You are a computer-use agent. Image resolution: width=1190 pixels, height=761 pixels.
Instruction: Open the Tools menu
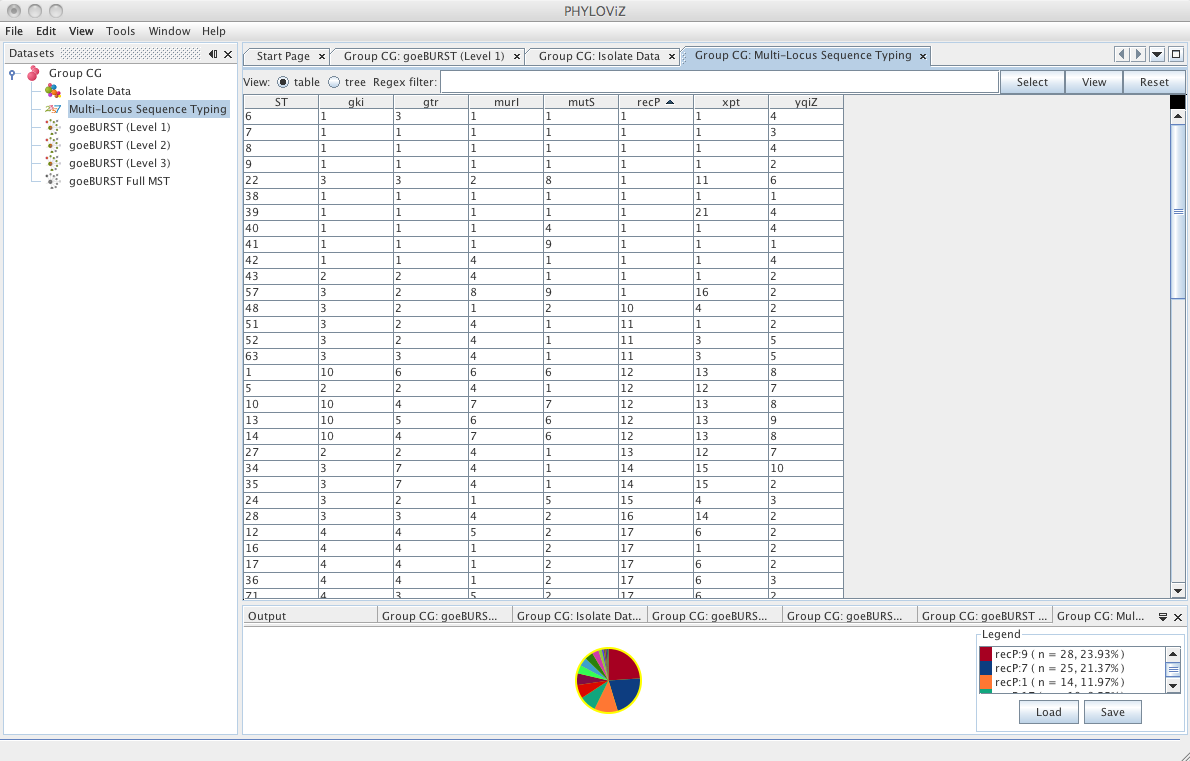click(x=121, y=31)
